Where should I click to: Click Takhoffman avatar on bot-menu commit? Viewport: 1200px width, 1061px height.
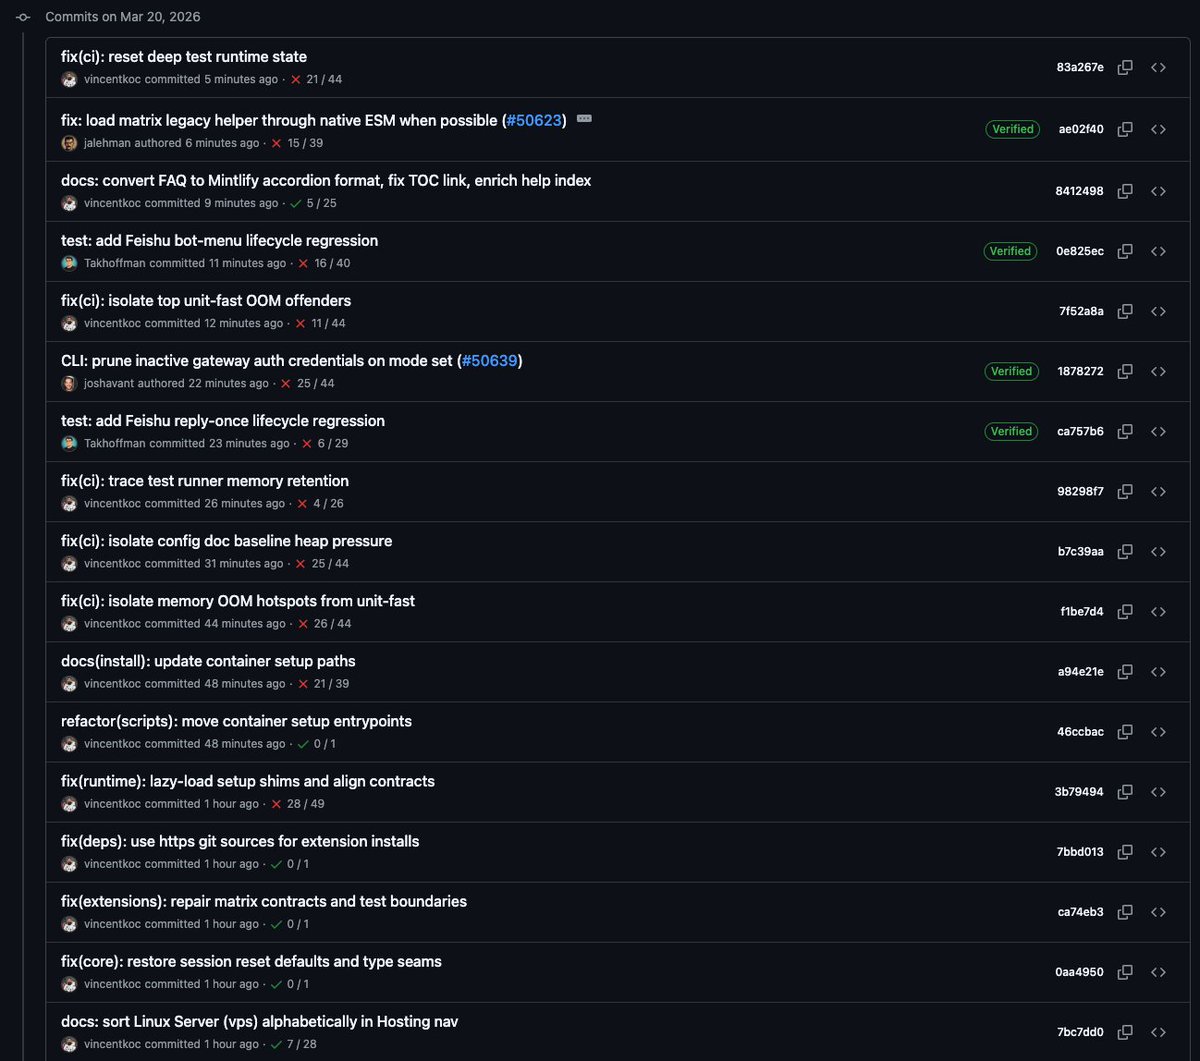(x=69, y=263)
